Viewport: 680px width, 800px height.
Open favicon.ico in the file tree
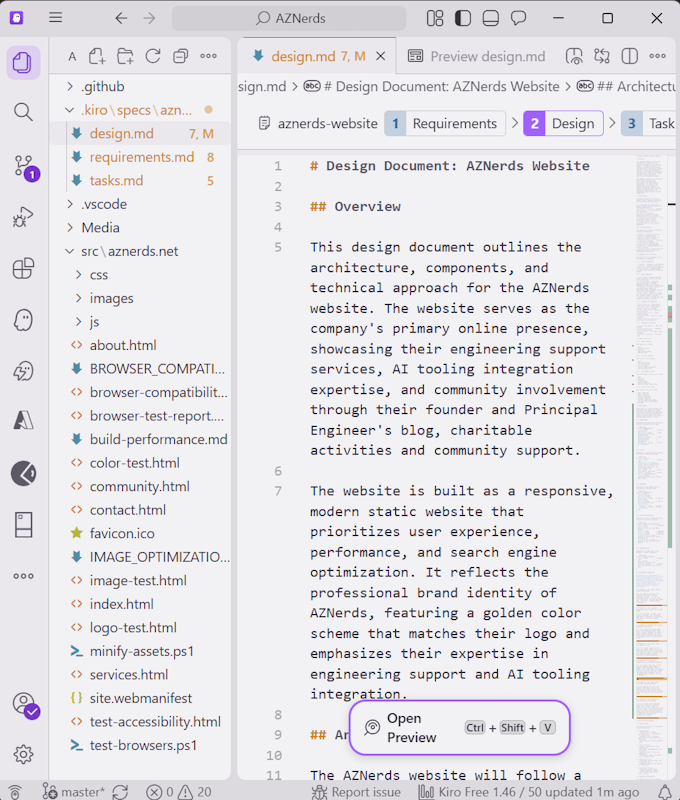pyautogui.click(x=140, y=534)
